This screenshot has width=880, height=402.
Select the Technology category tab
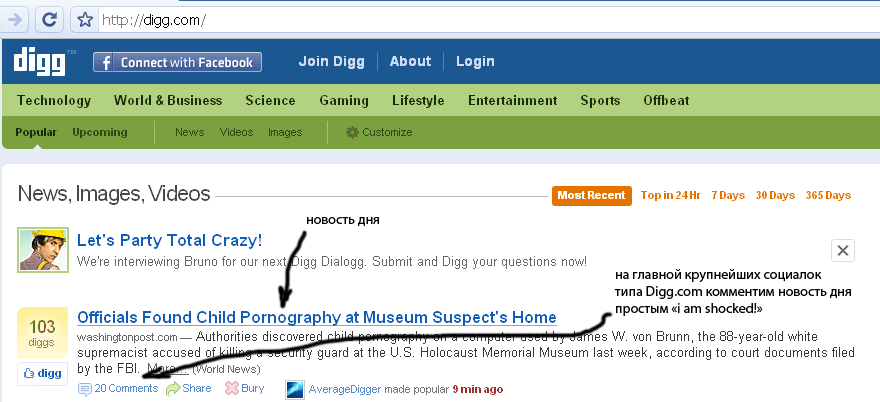tap(54, 100)
